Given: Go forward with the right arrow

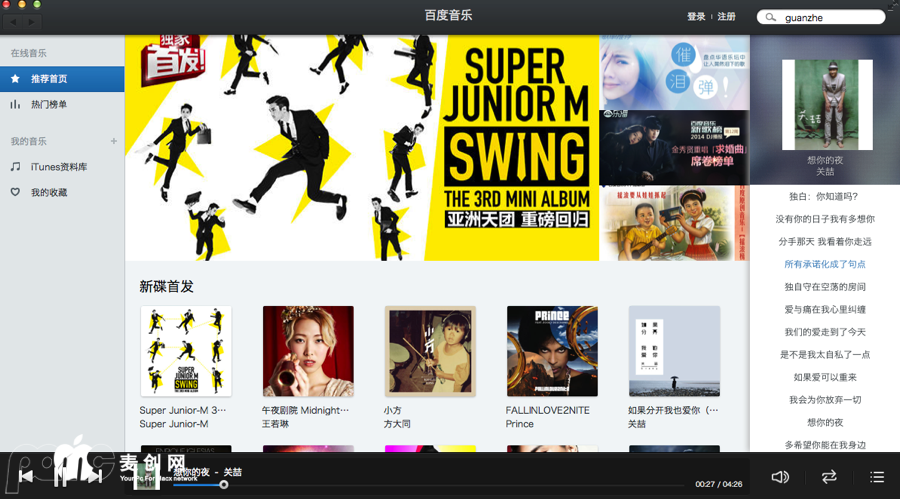Looking at the screenshot, I should point(34,21).
